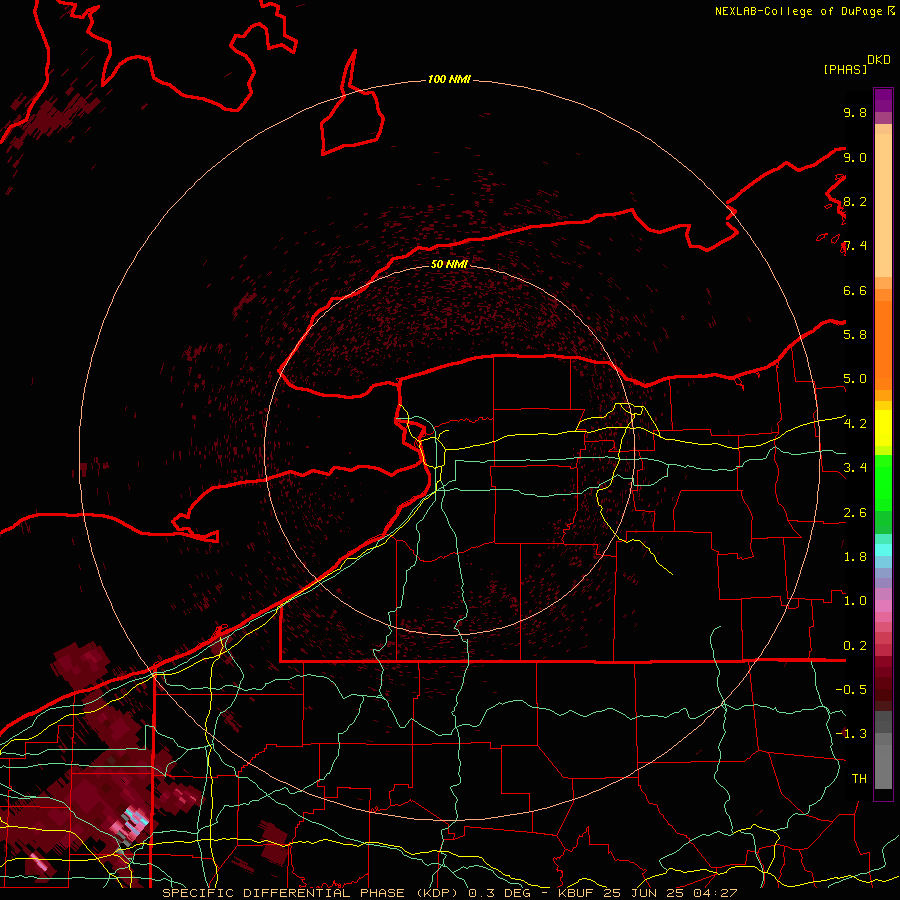The image size is (900, 900).
Task: Click the 6.6 value on the color scale
Action: tap(855, 290)
